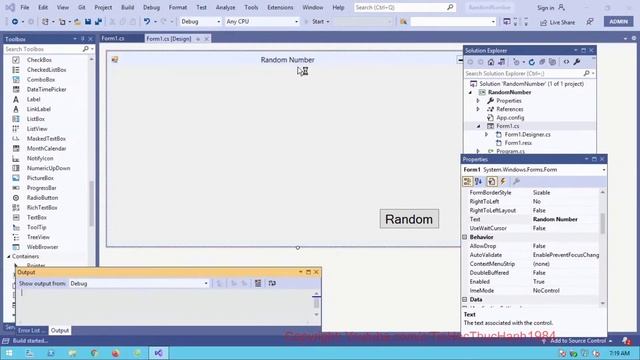This screenshot has width=640, height=360.
Task: Show the Properties page icon in Properties panel
Action: (x=491, y=181)
